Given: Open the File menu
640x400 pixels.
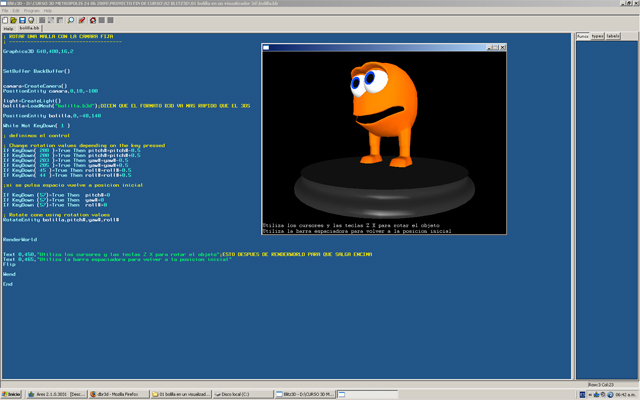Looking at the screenshot, I should (5, 11).
